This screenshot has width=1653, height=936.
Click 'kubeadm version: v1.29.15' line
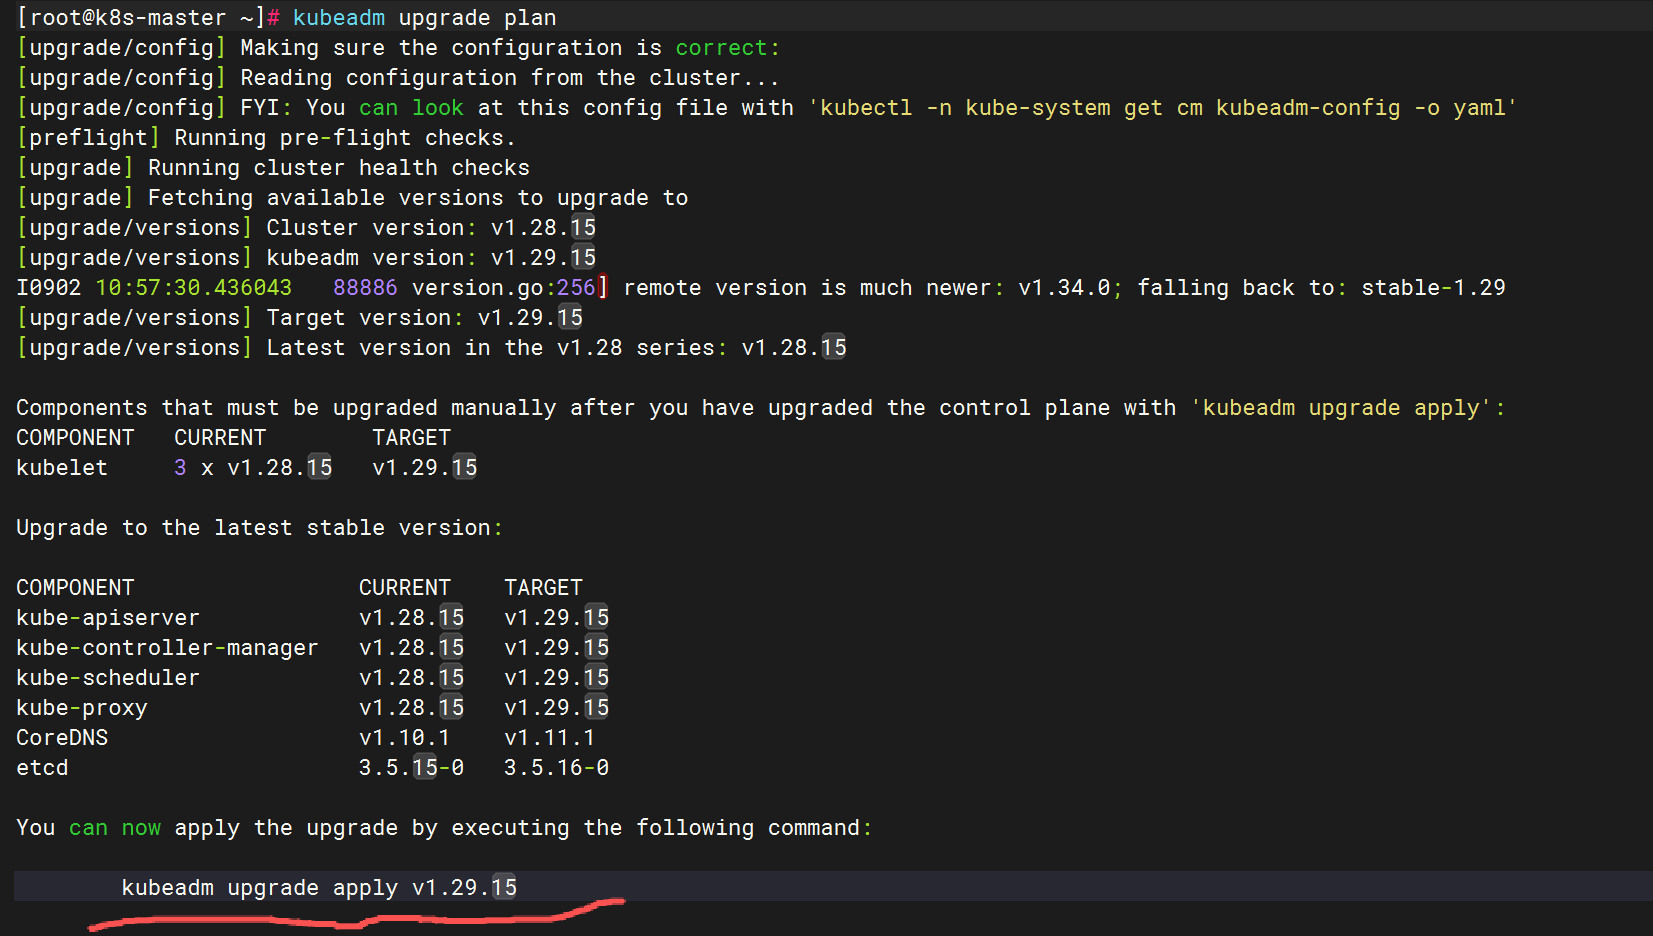[431, 258]
